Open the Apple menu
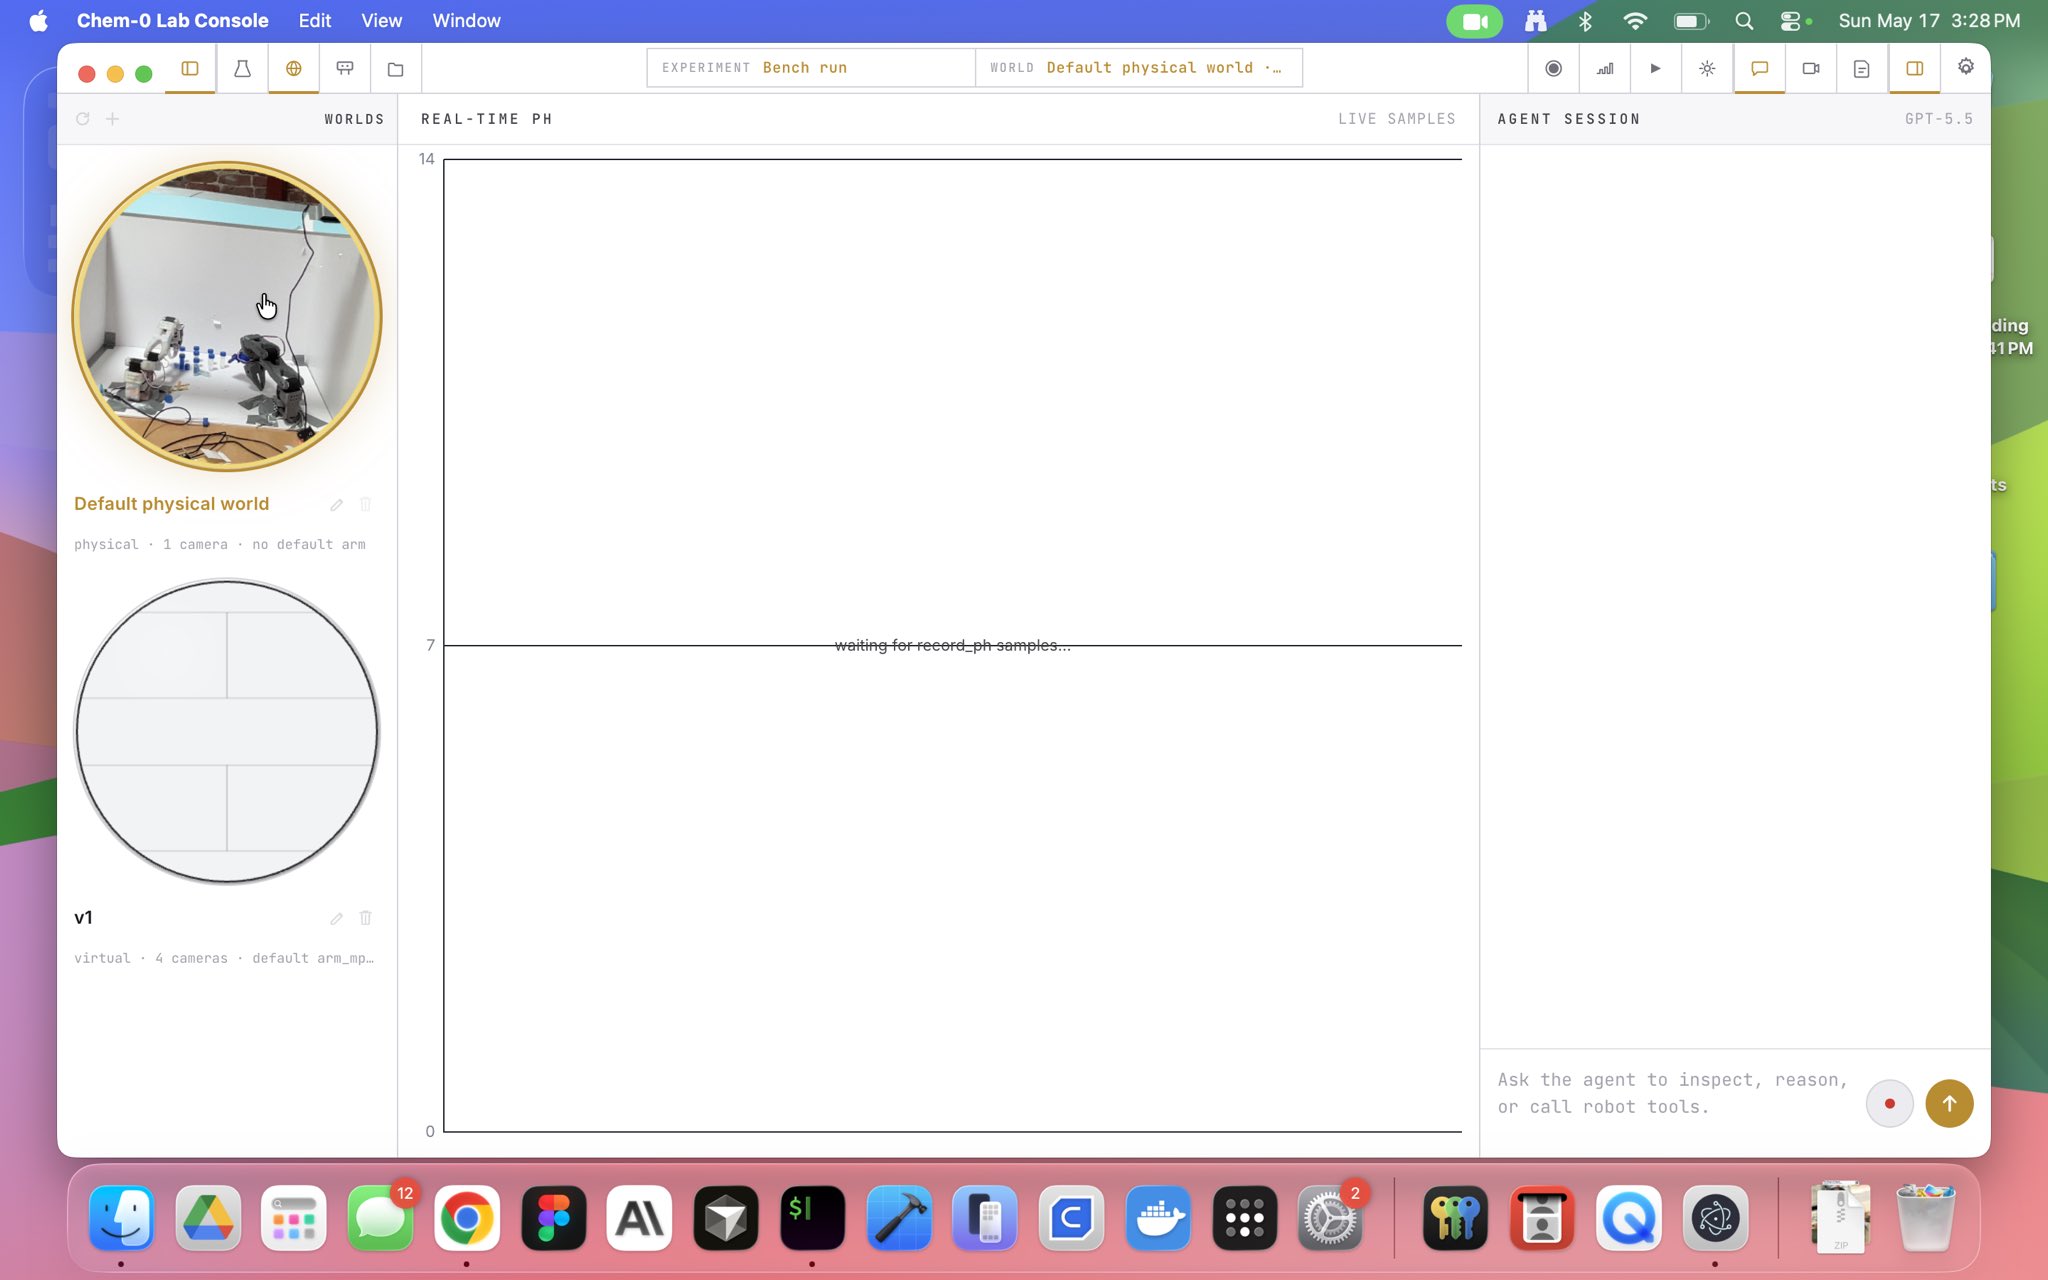This screenshot has height=1280, width=2048. (x=38, y=21)
